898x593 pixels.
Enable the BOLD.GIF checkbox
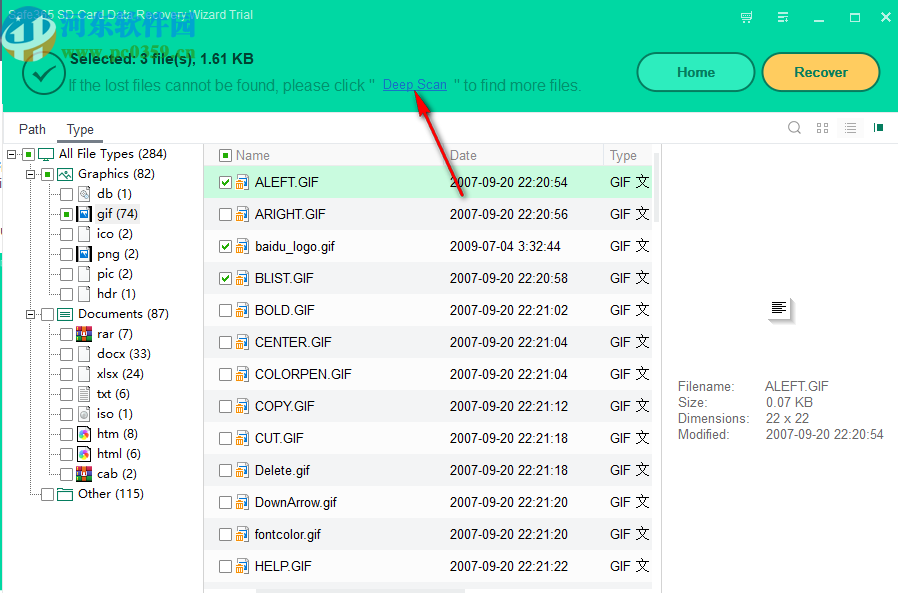(225, 309)
